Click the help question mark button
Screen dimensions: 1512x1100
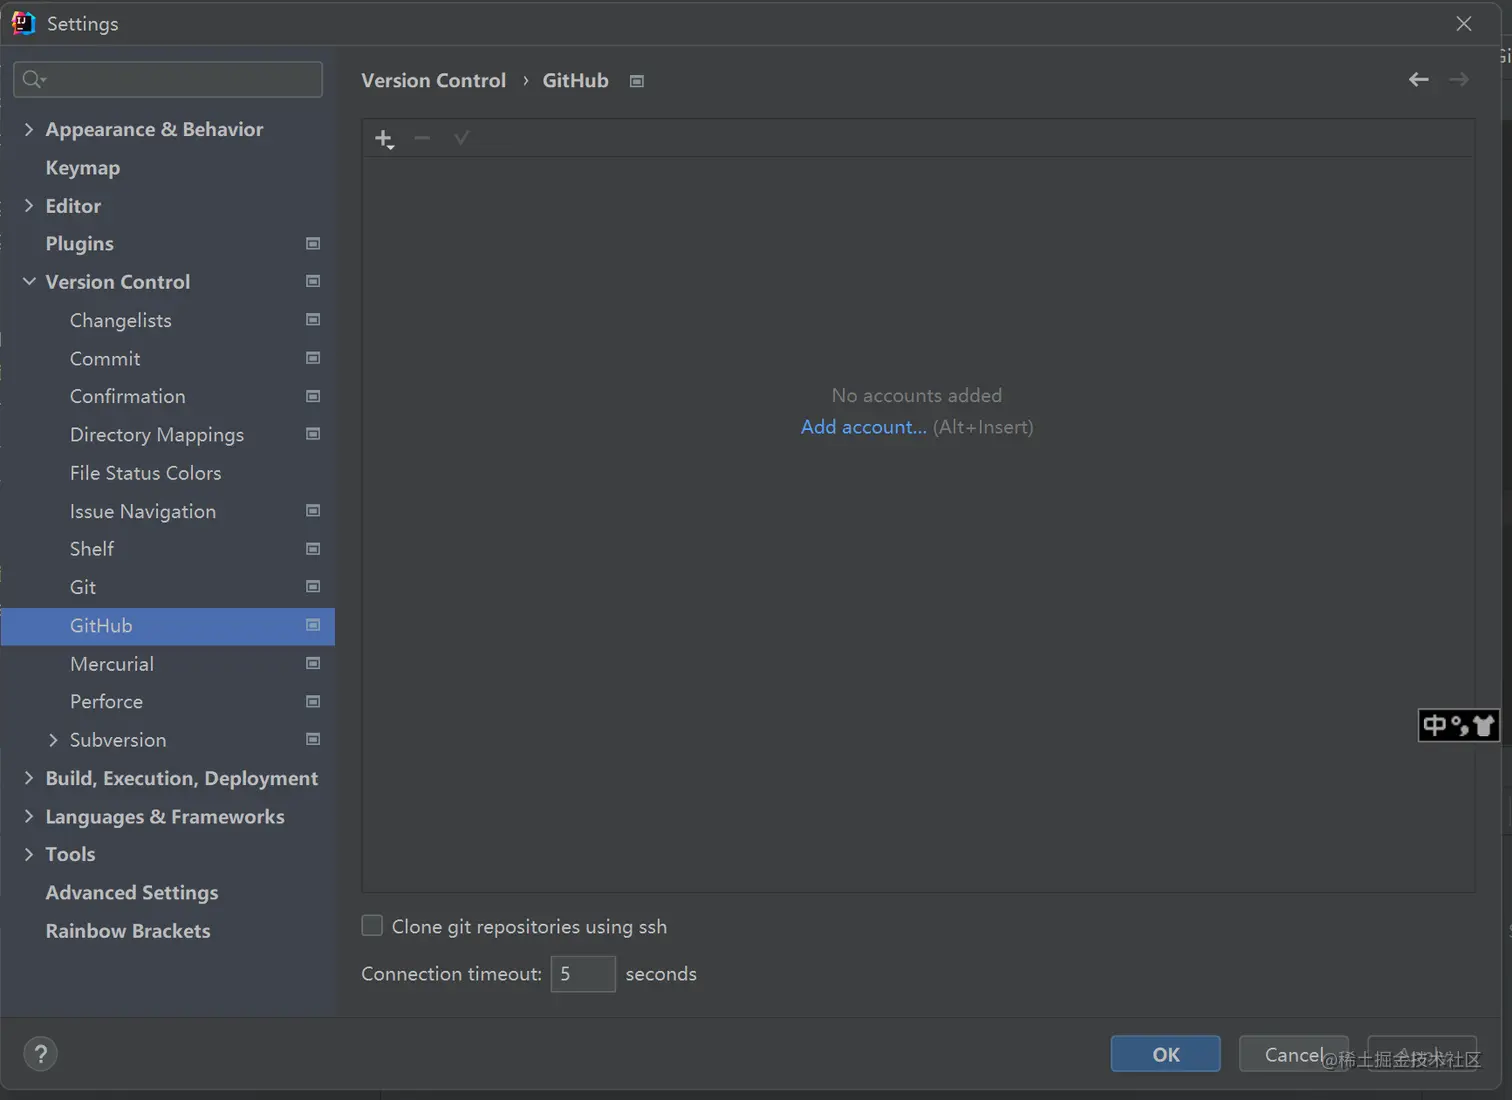[40, 1054]
